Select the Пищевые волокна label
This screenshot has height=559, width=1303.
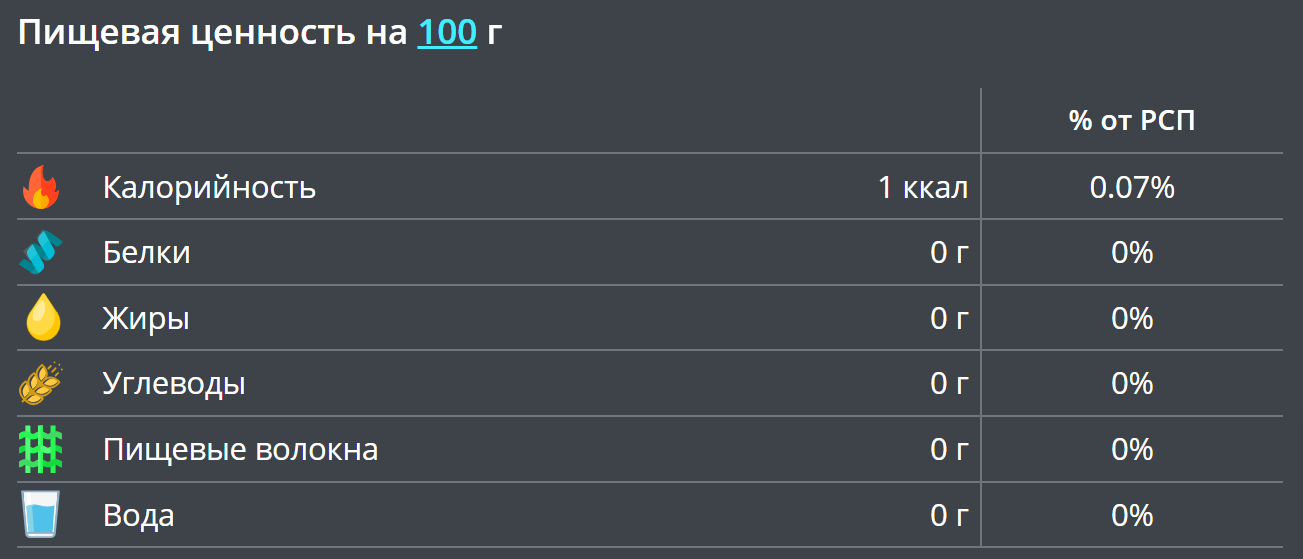pyautogui.click(x=240, y=450)
